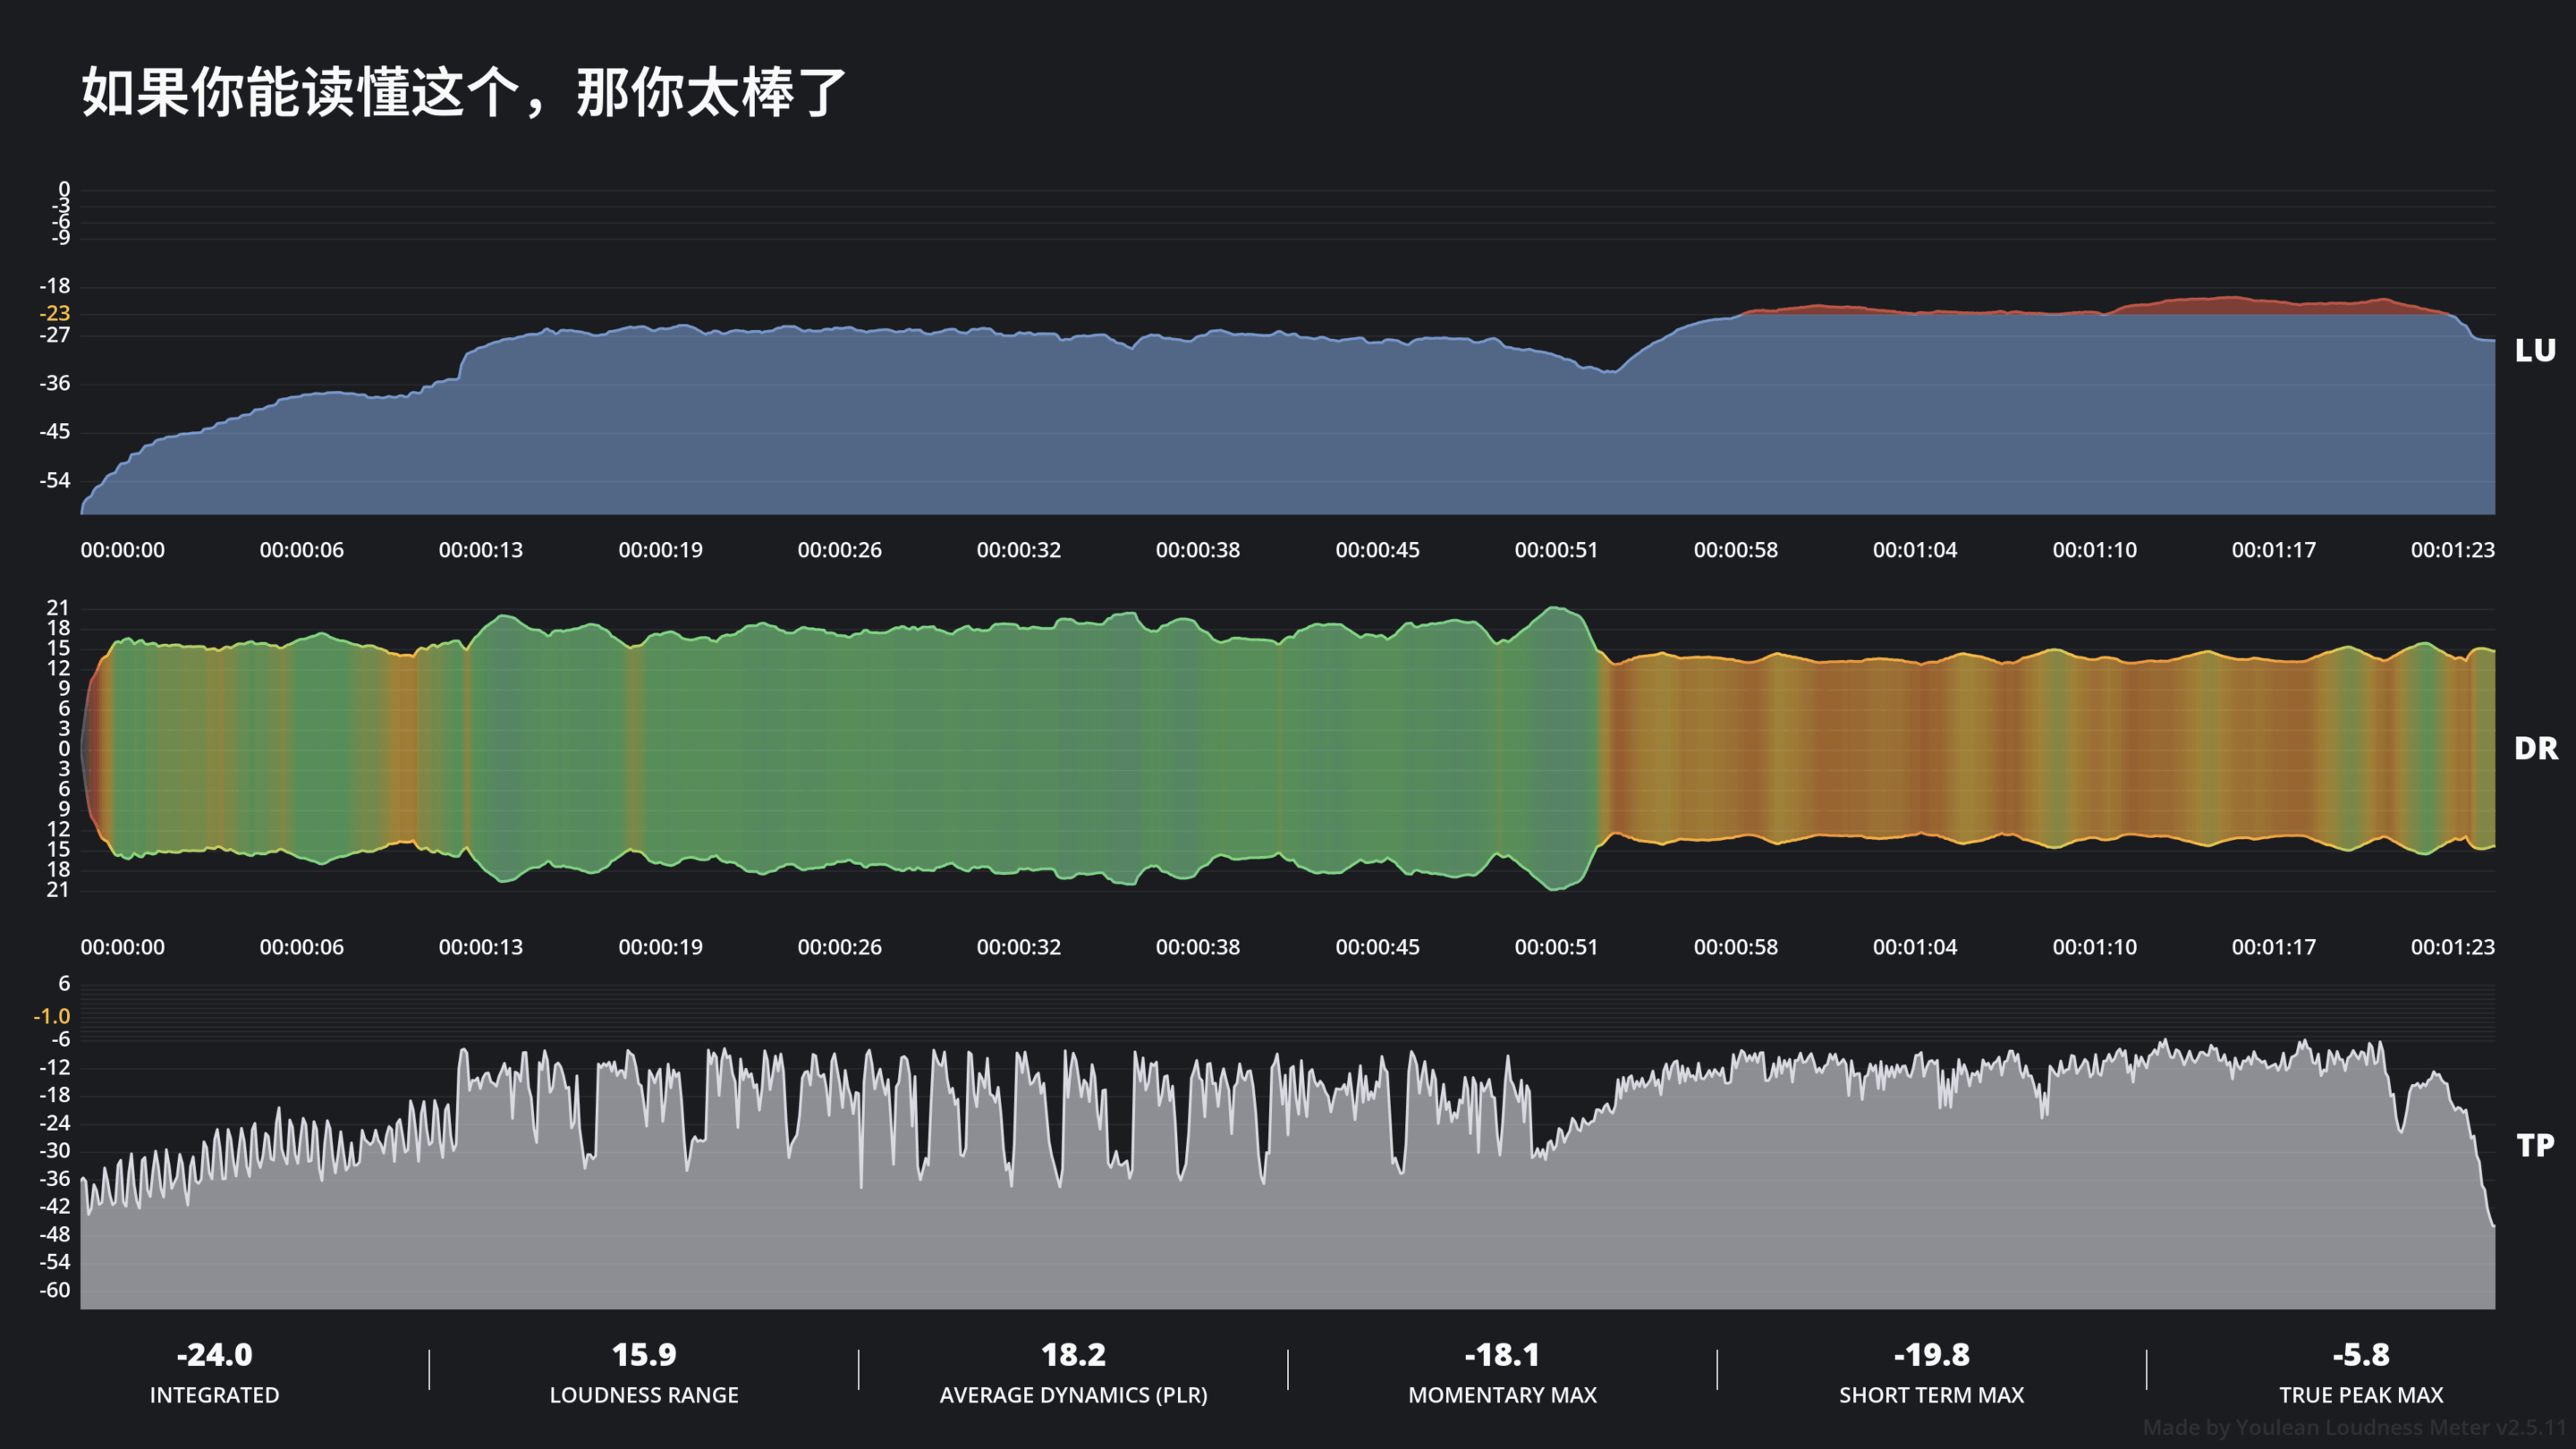Click the -18 tick on LU axis
2576x1449 pixels.
point(55,286)
